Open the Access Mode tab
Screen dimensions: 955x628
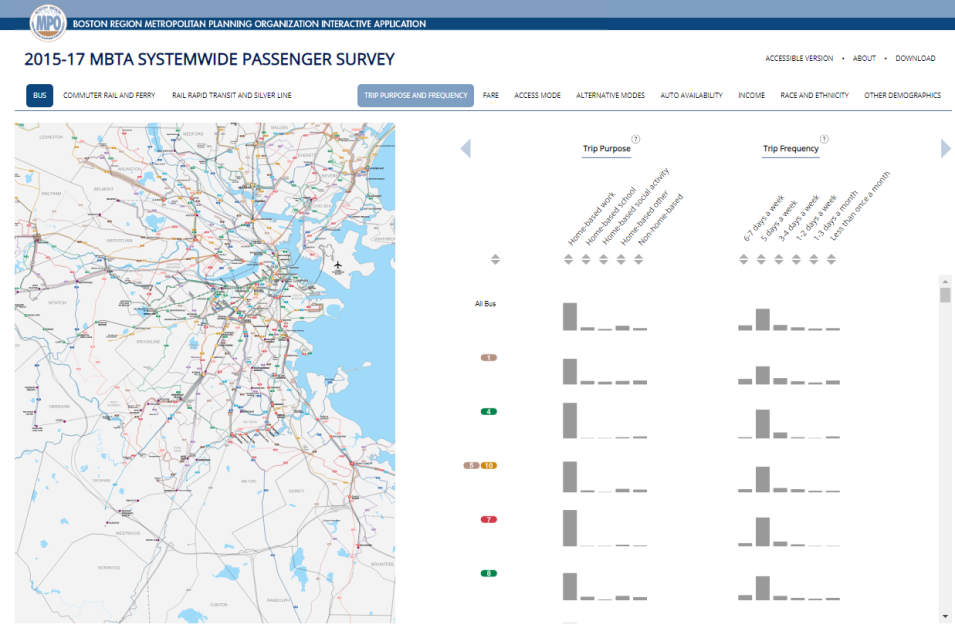point(537,96)
